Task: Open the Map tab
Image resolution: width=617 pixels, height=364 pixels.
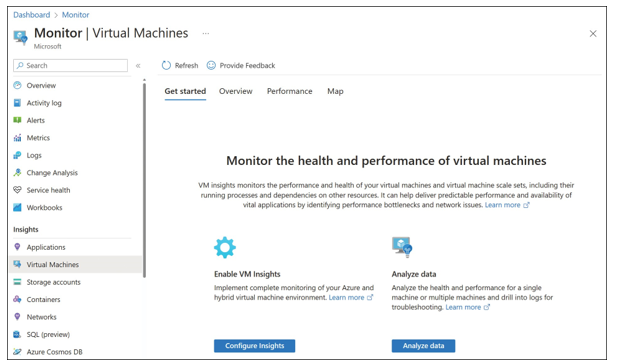Action: [335, 91]
